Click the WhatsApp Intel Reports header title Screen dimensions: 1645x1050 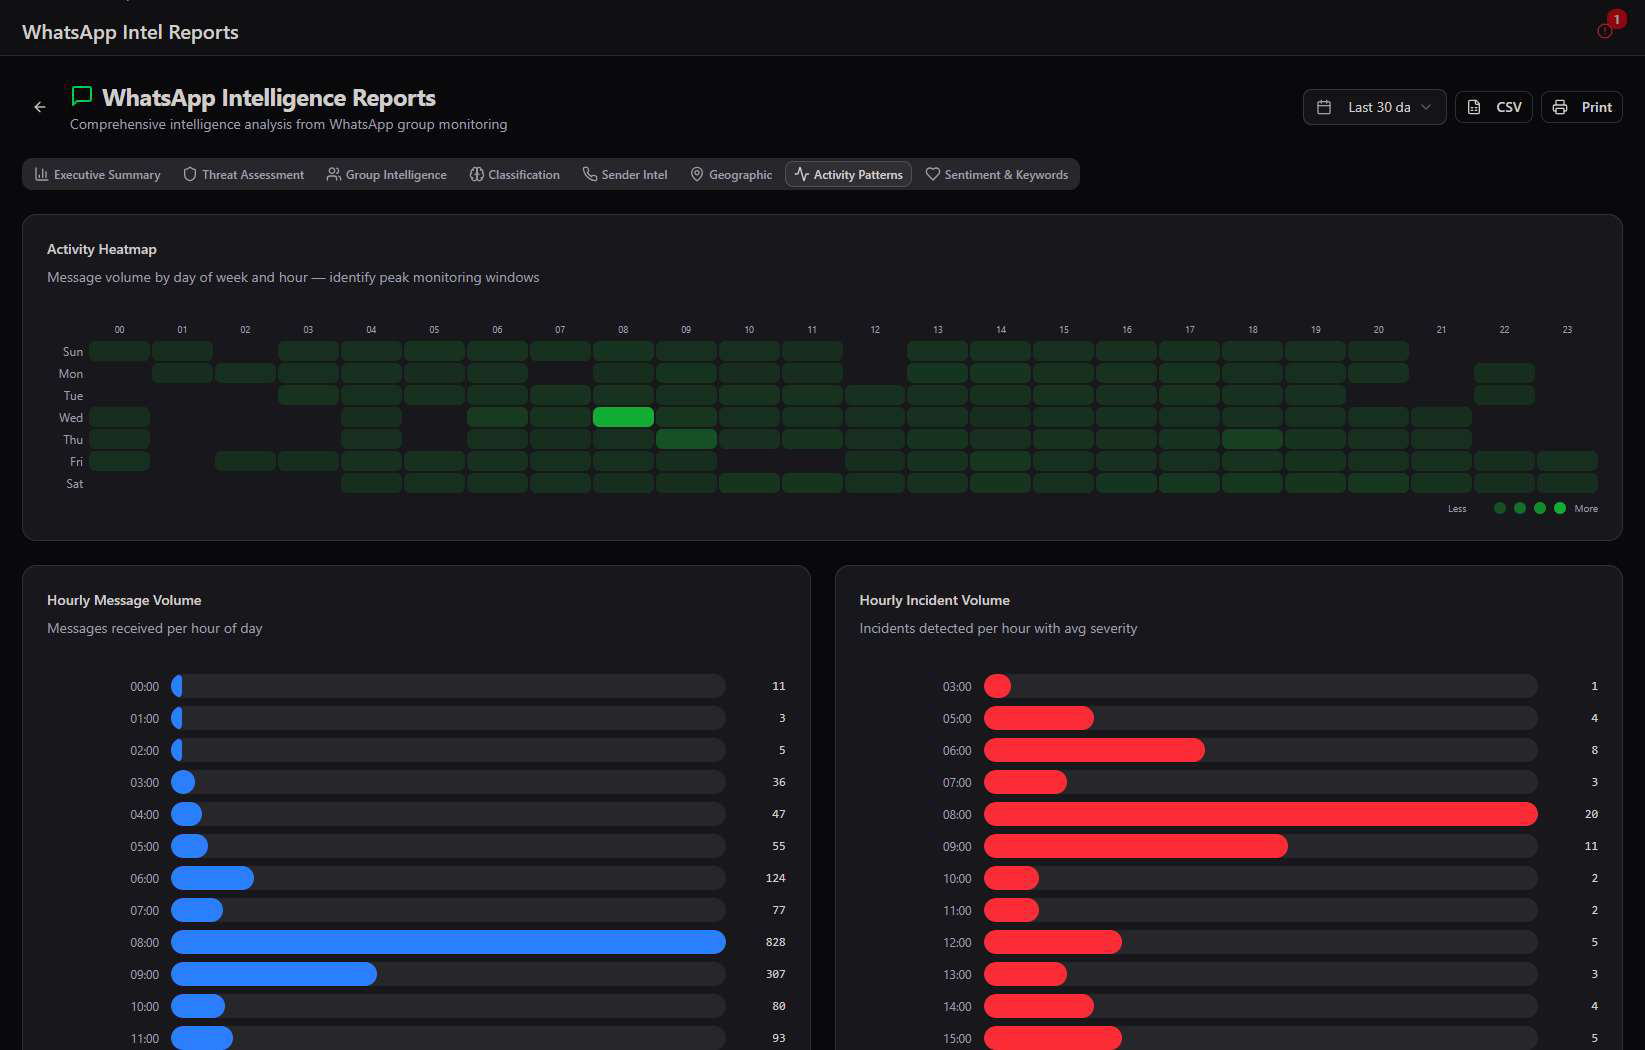click(130, 32)
